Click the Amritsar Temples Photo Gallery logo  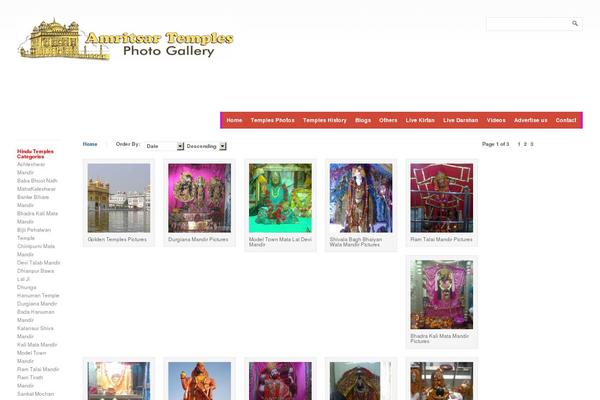pyautogui.click(x=126, y=39)
